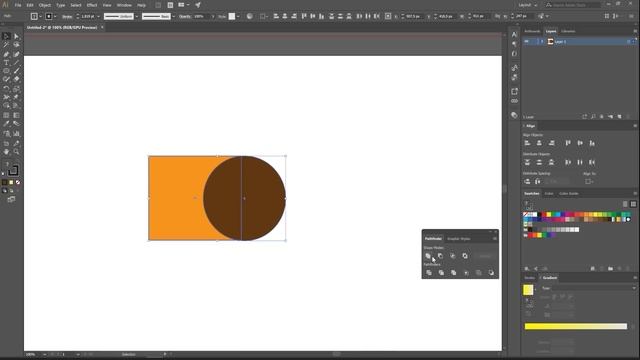Switch to the Color Guide tab

tap(569, 193)
